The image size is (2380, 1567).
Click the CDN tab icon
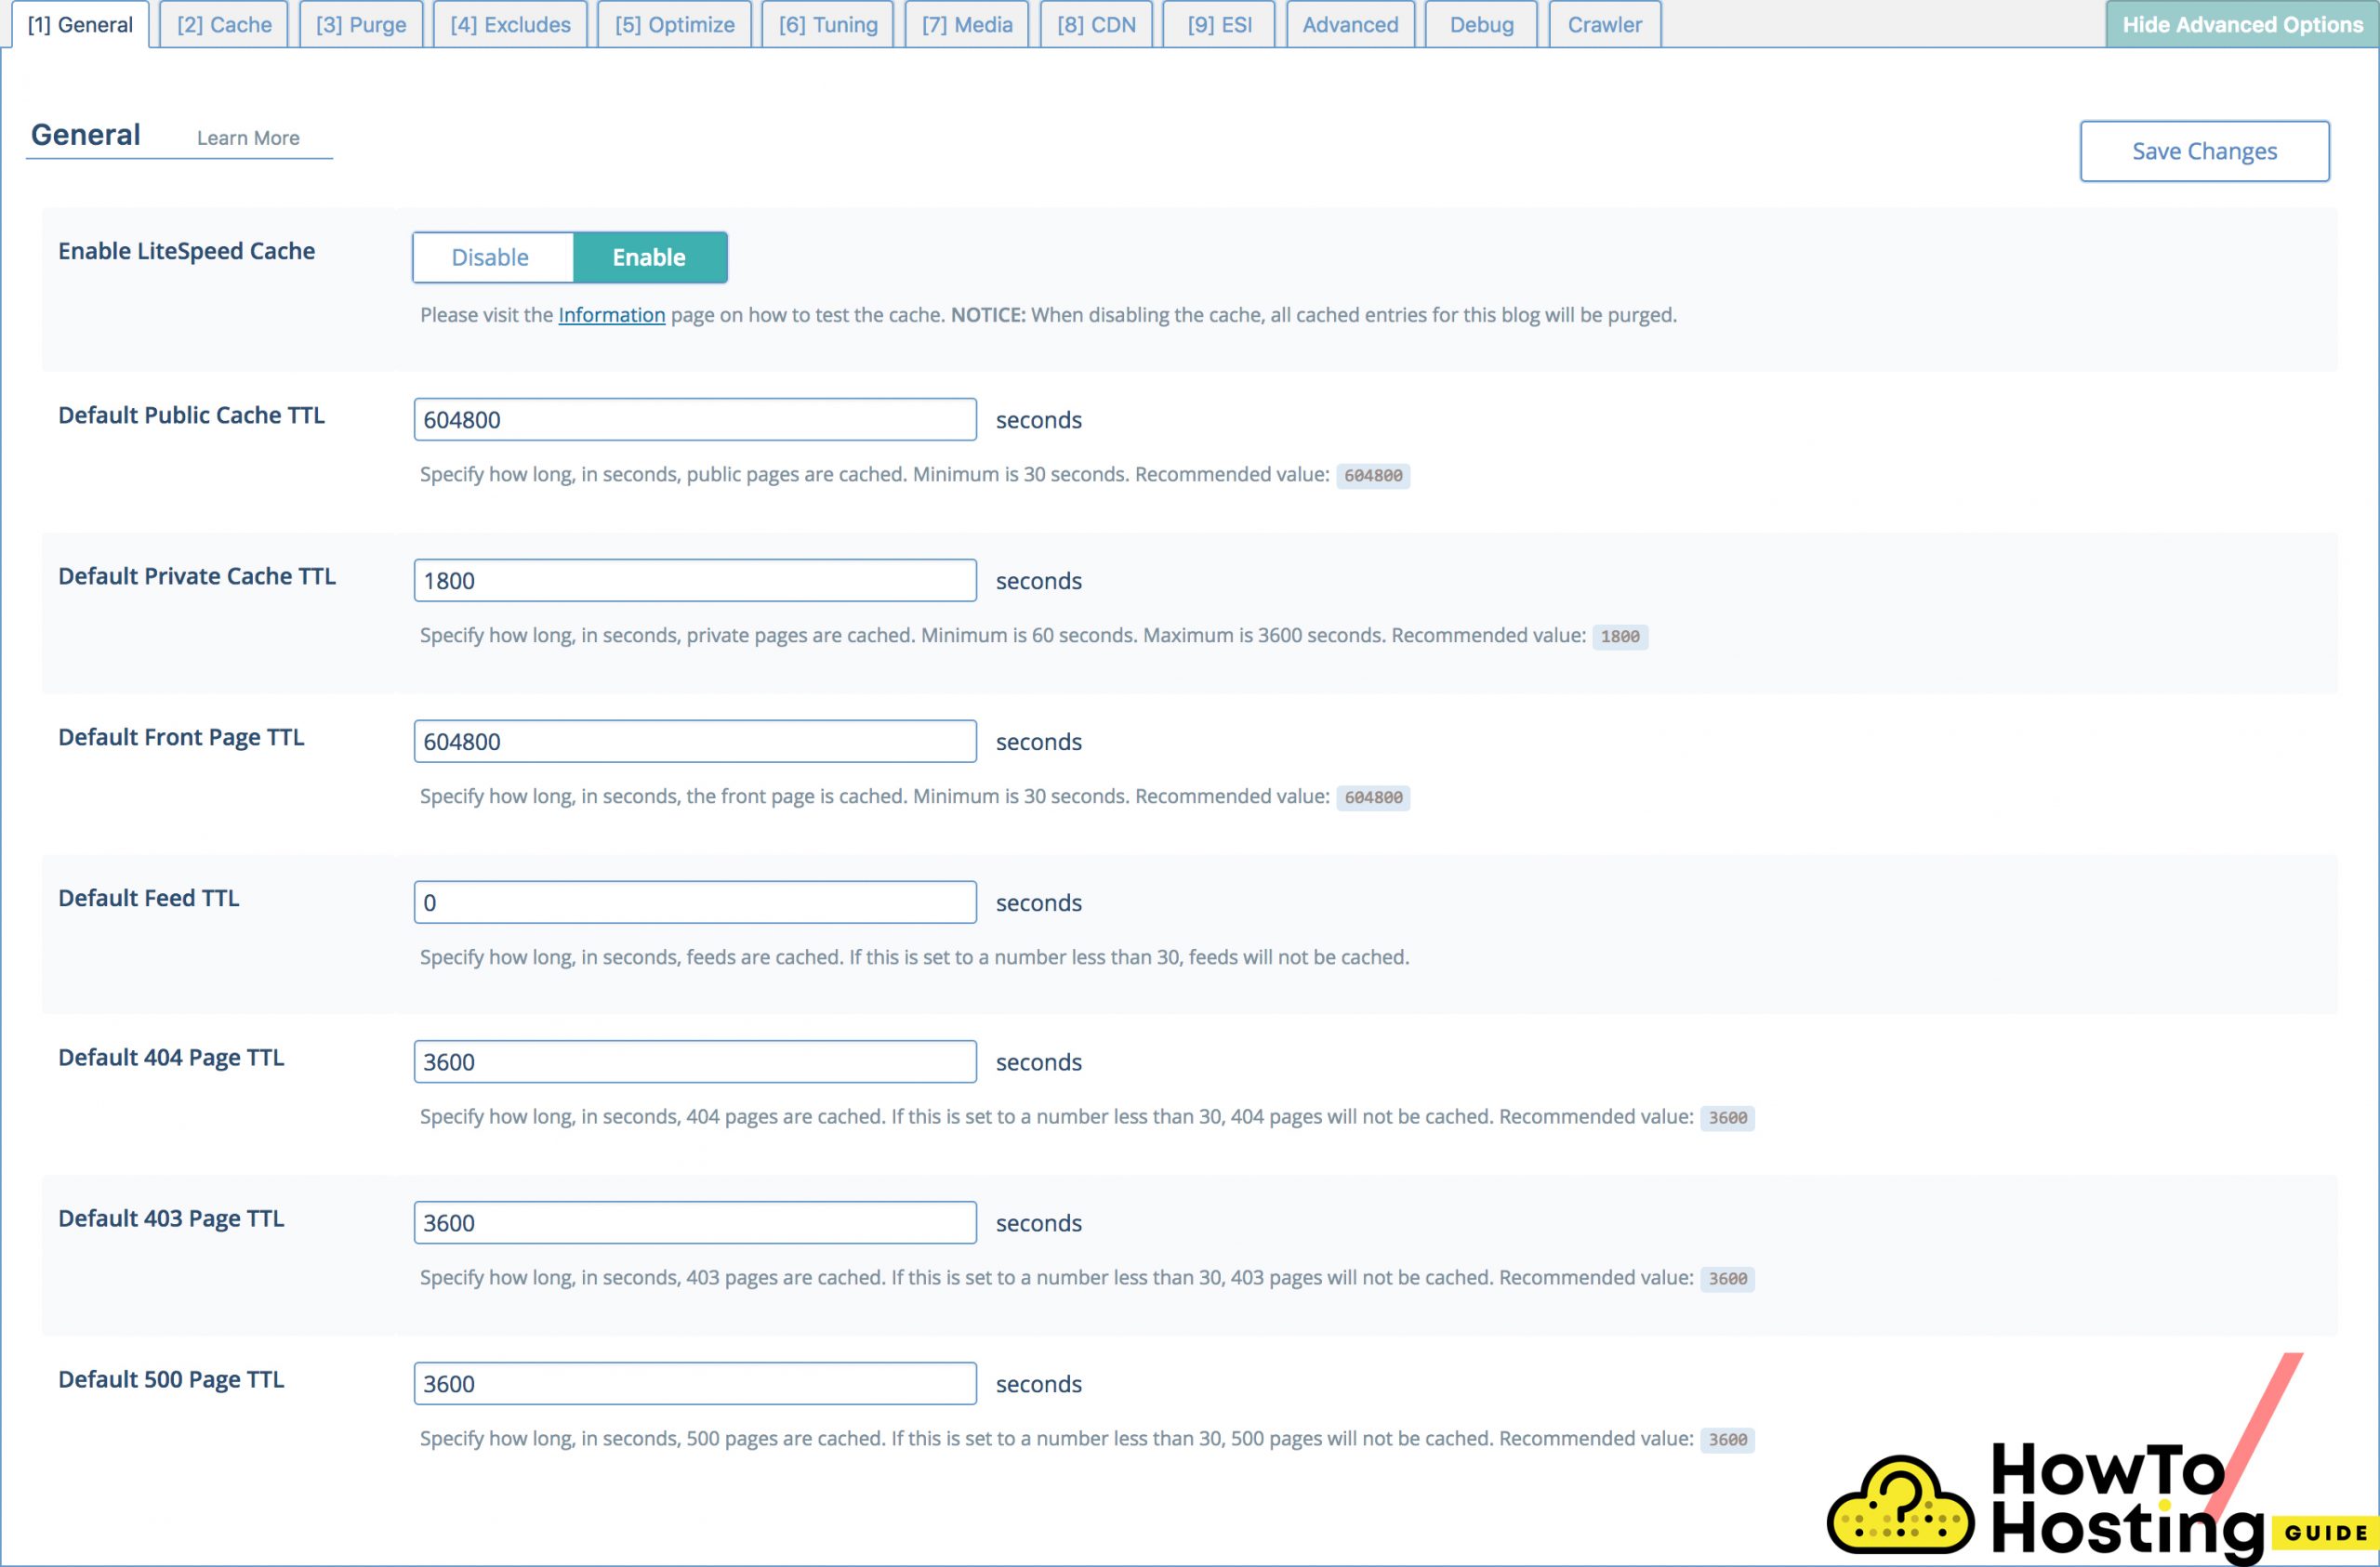(1094, 24)
